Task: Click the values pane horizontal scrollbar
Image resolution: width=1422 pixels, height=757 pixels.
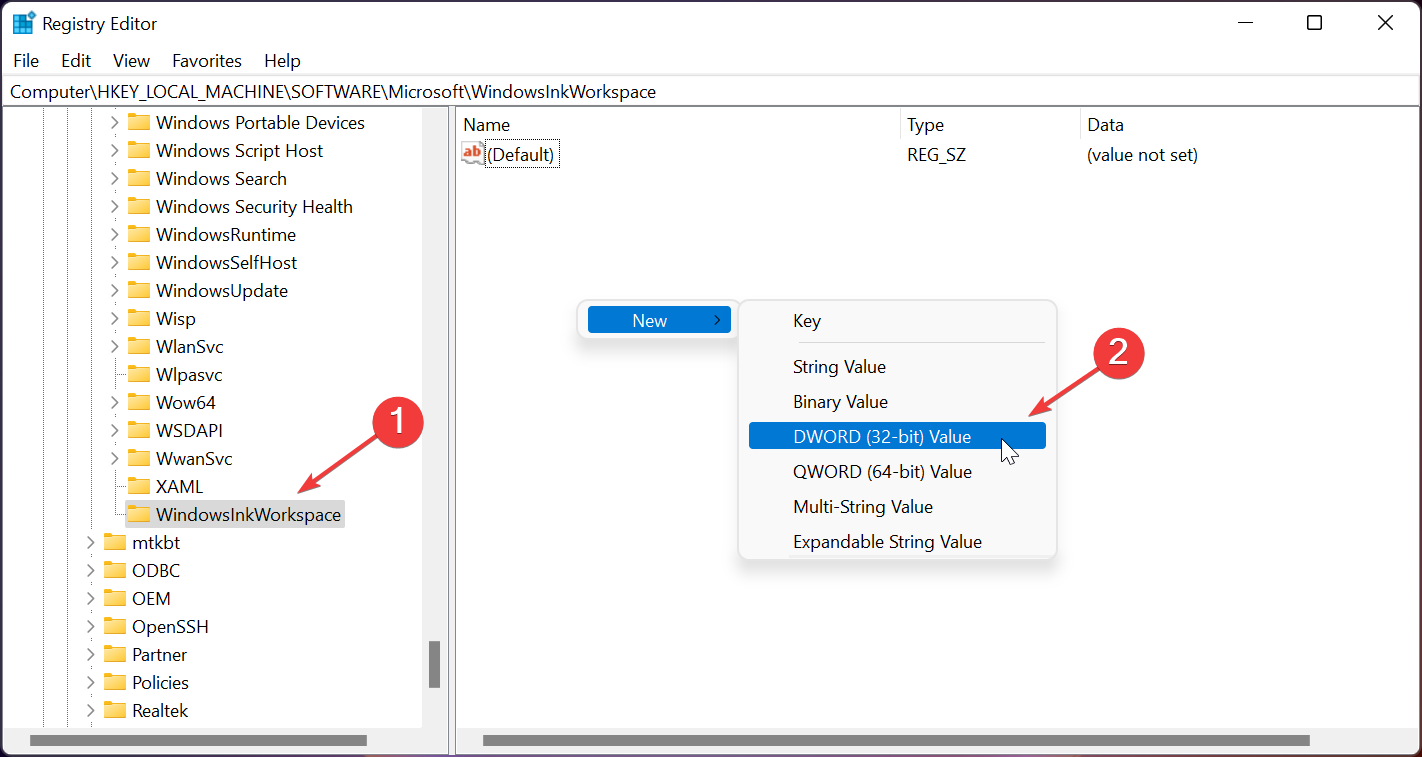Action: [896, 741]
